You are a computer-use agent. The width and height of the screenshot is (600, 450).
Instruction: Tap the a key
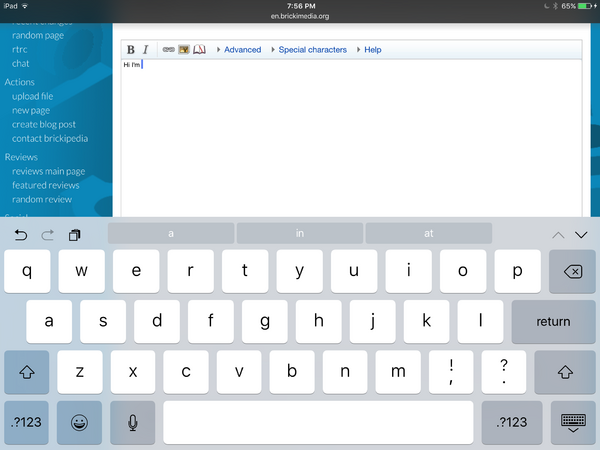49,321
